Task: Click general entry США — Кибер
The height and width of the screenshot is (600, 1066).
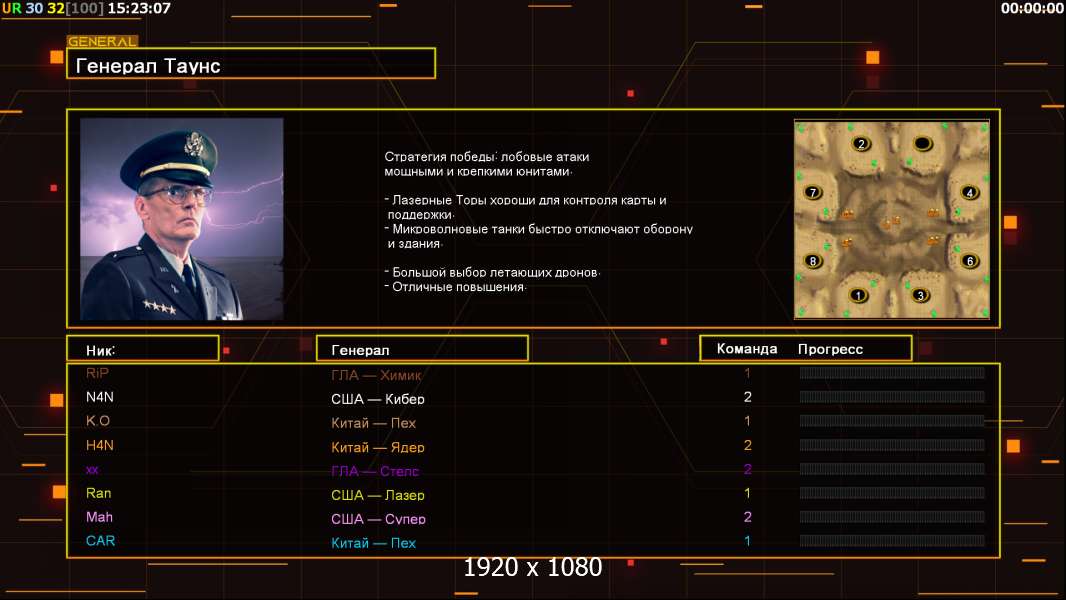Action: click(378, 399)
